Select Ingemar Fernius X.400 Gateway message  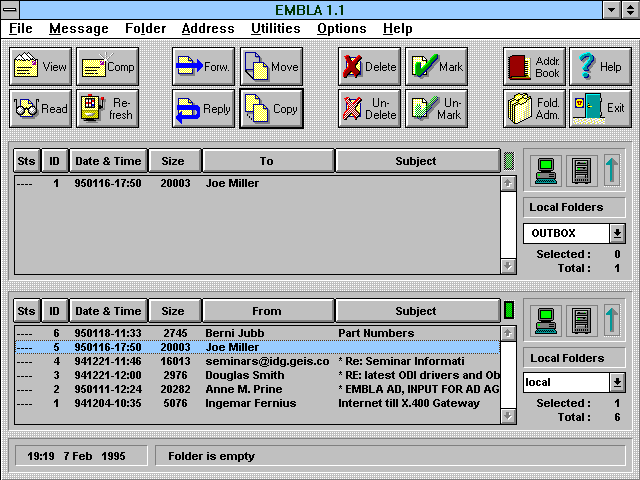coord(257,403)
